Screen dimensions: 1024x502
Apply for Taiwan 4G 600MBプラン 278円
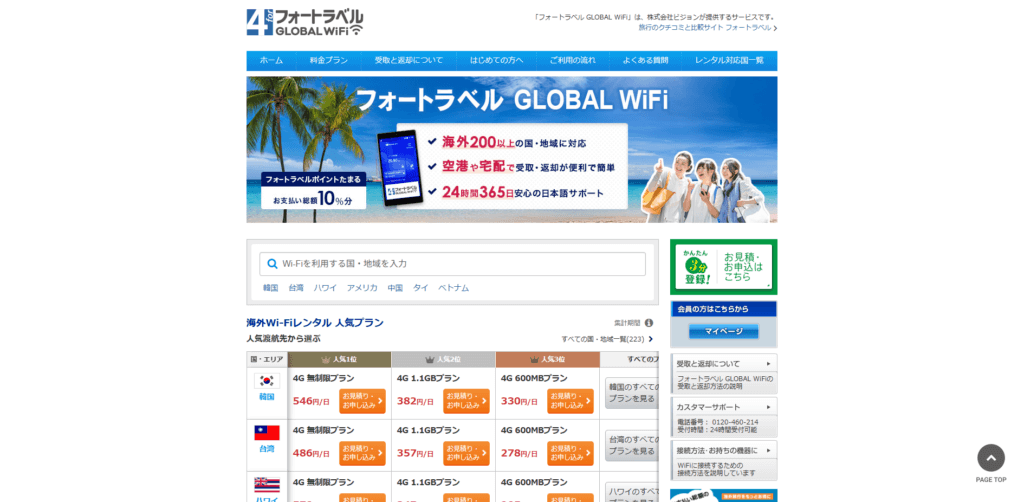pyautogui.click(x=571, y=453)
